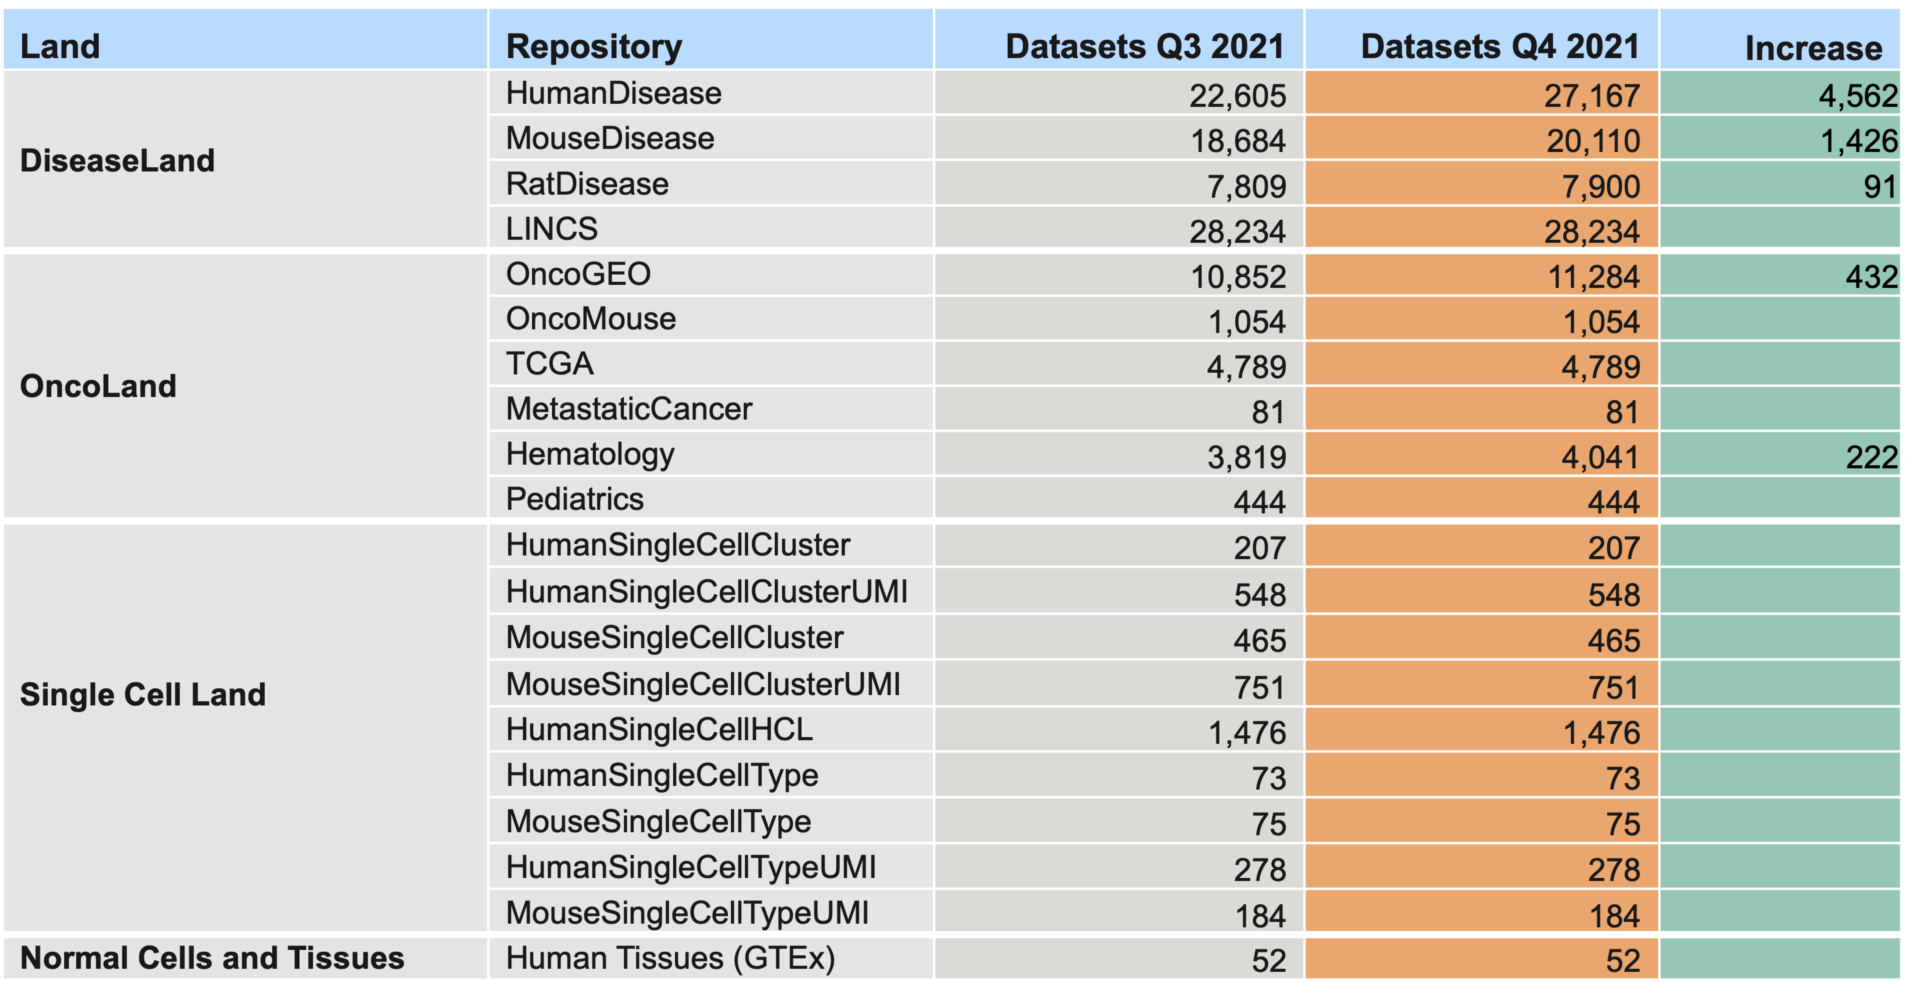Click the HumanDisease repository name
1905x982 pixels.
click(613, 93)
